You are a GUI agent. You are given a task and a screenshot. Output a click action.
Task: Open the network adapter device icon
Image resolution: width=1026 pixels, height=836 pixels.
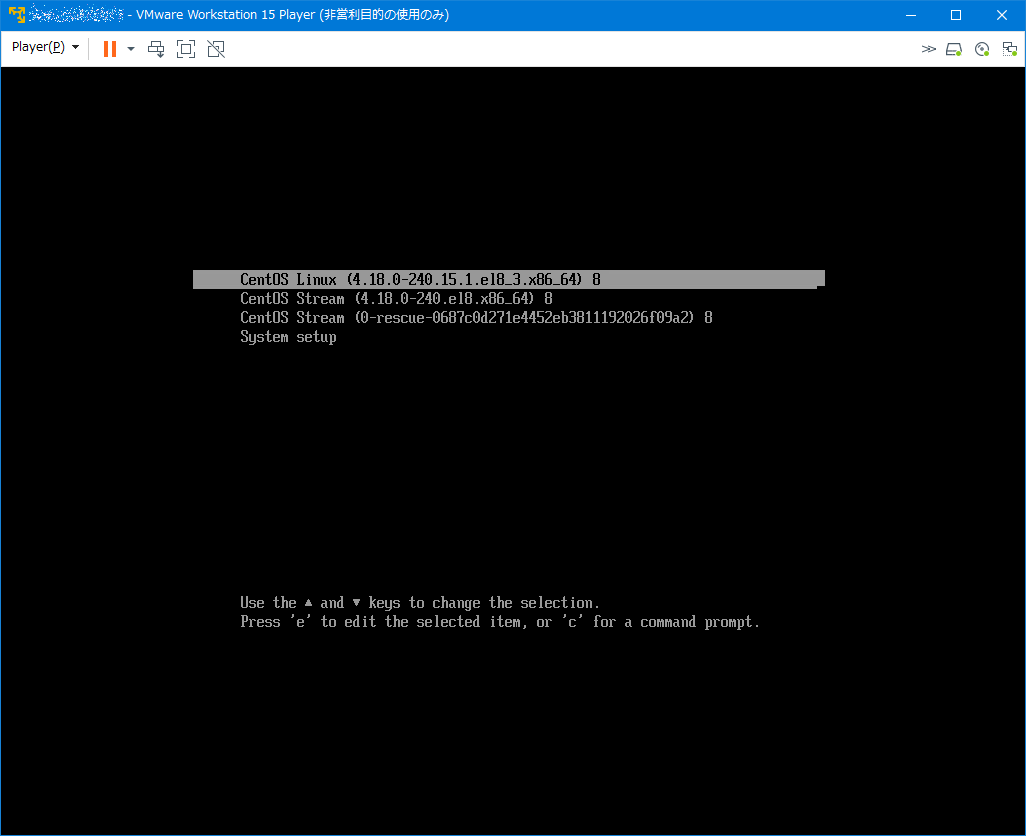click(1010, 49)
